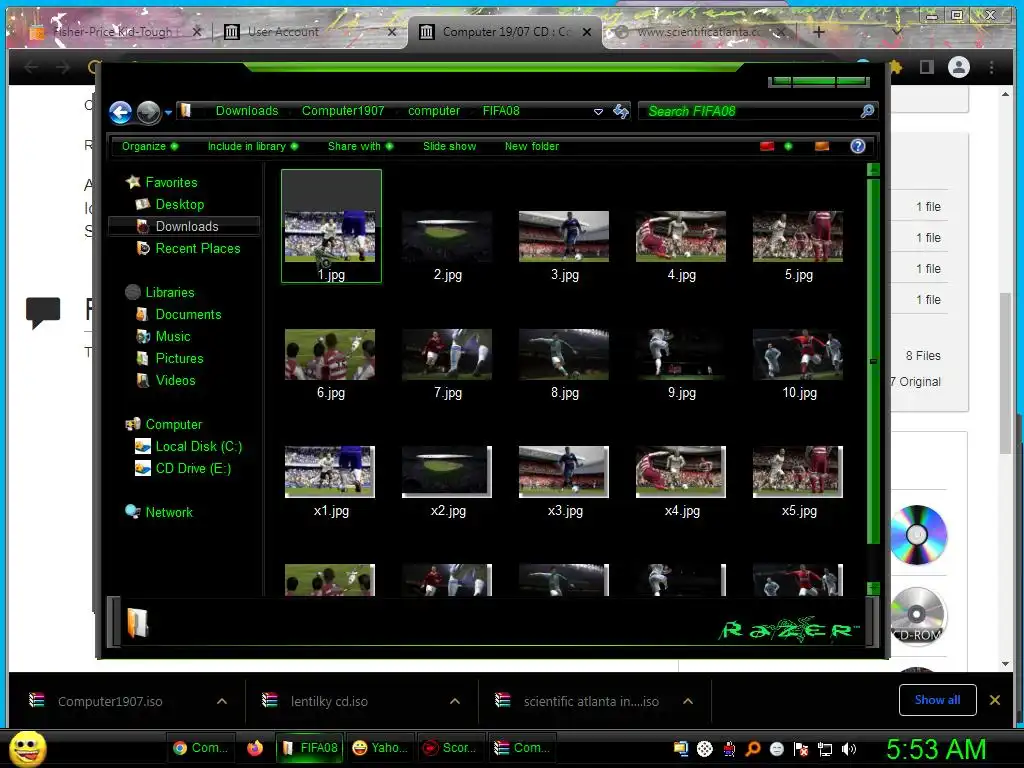Open the Organize menu
The width and height of the screenshot is (1024, 768).
[150, 146]
